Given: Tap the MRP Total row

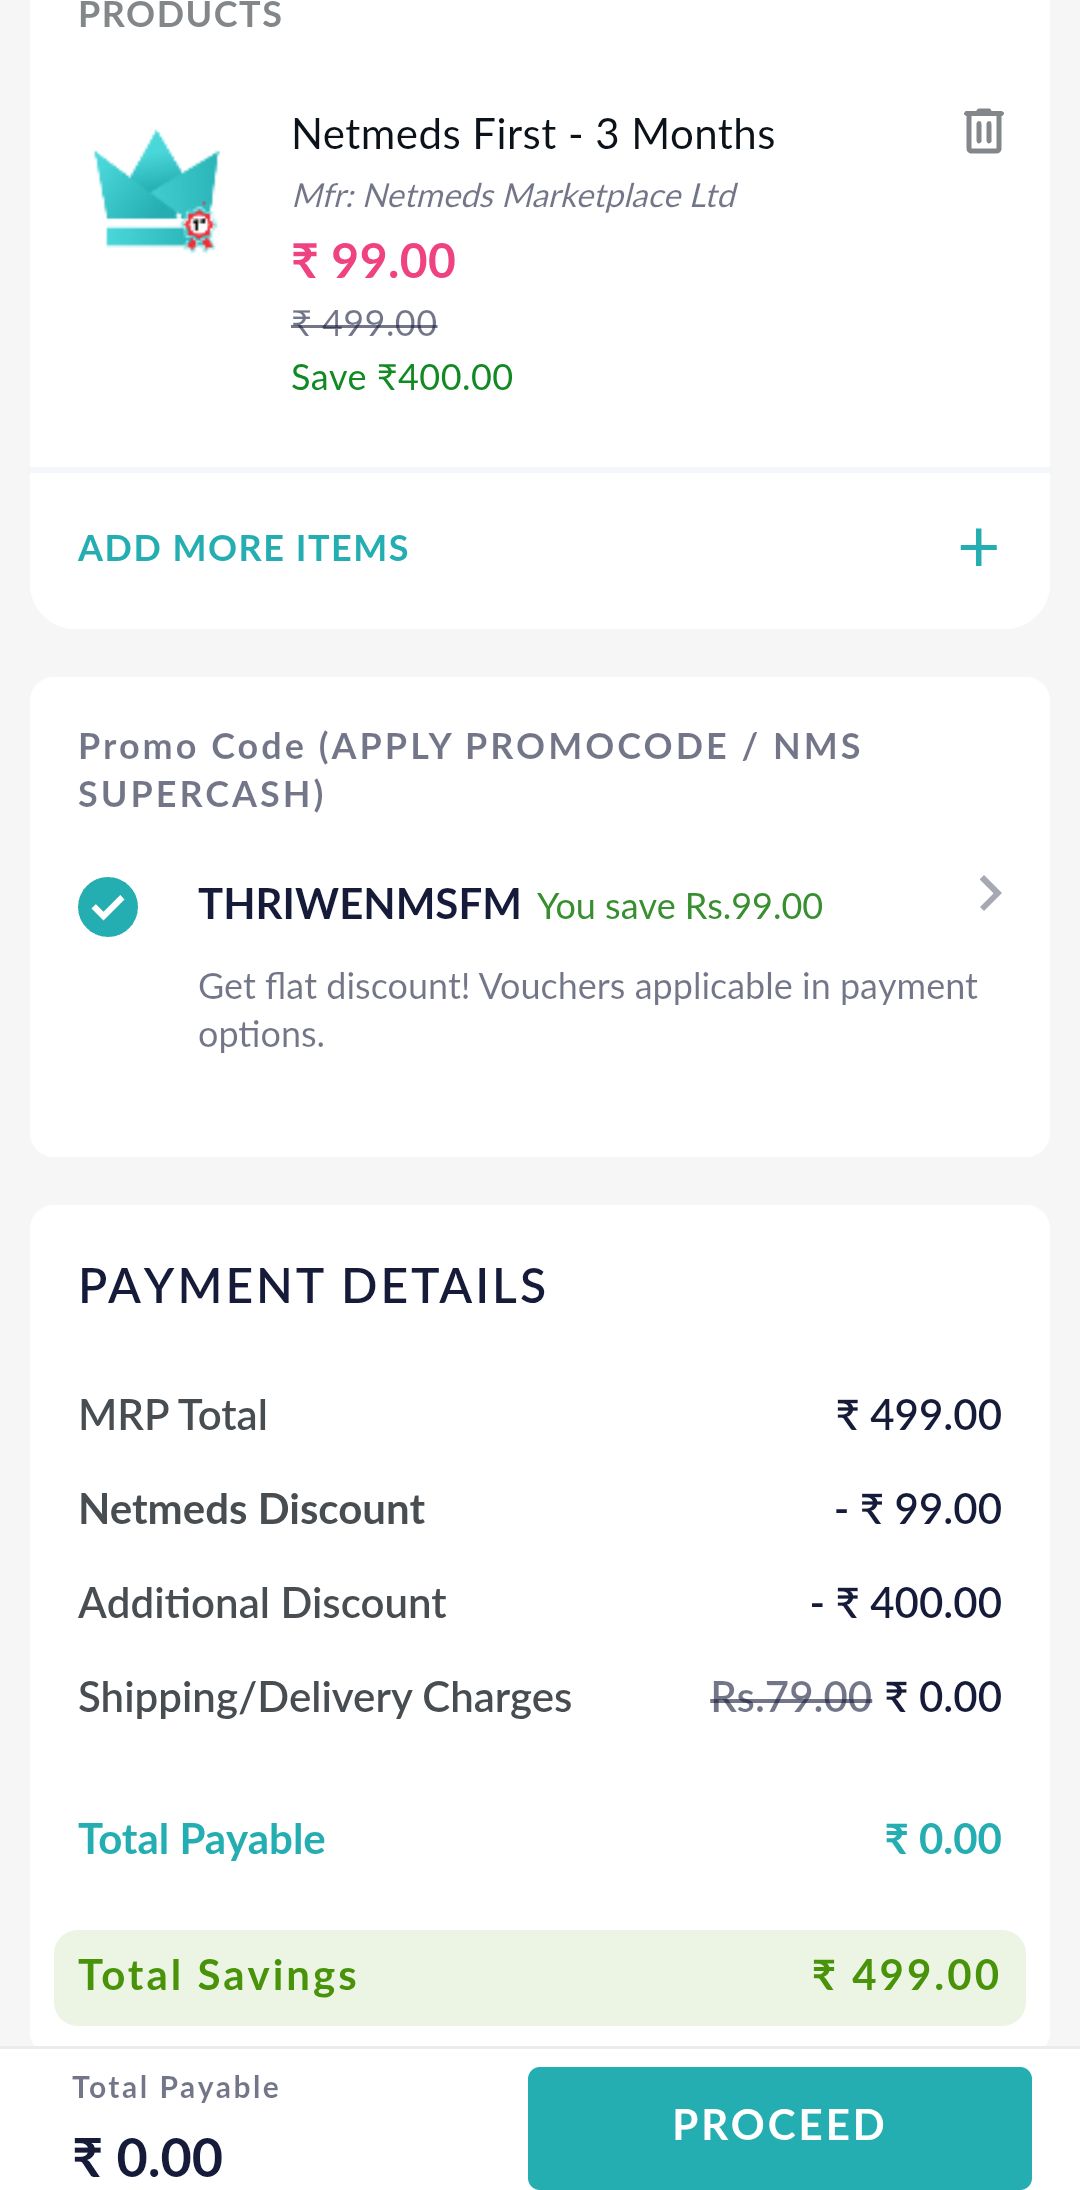Looking at the screenshot, I should (540, 1415).
